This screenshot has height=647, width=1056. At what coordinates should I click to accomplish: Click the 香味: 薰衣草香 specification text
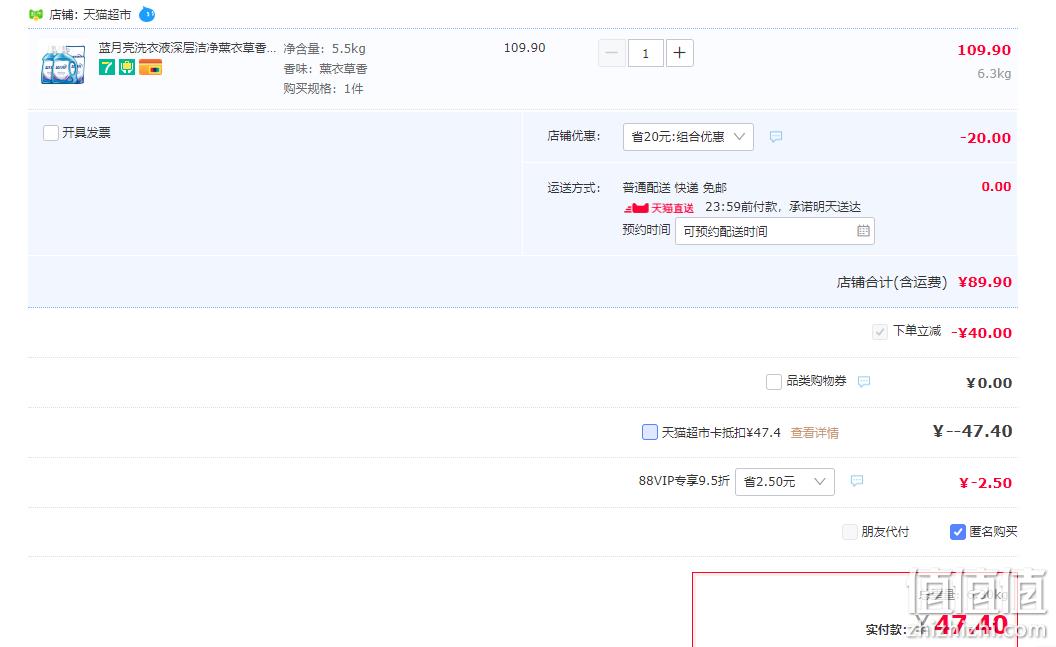[x=325, y=69]
